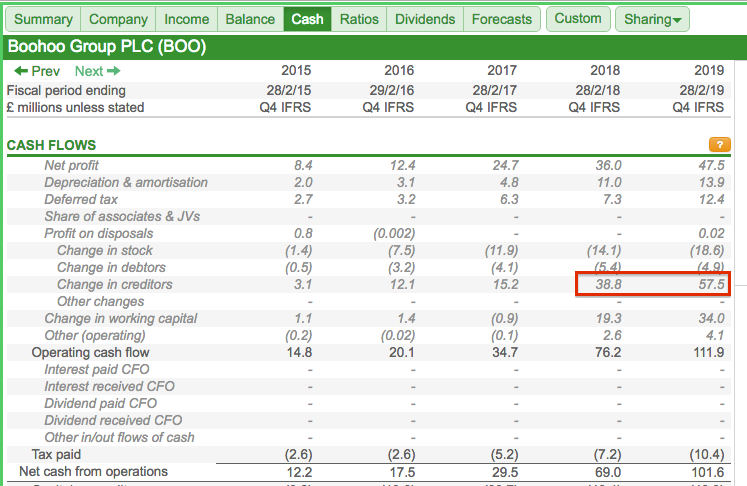The height and width of the screenshot is (486, 747).
Task: Click the Dividend paid CFO label
Action: point(101,404)
